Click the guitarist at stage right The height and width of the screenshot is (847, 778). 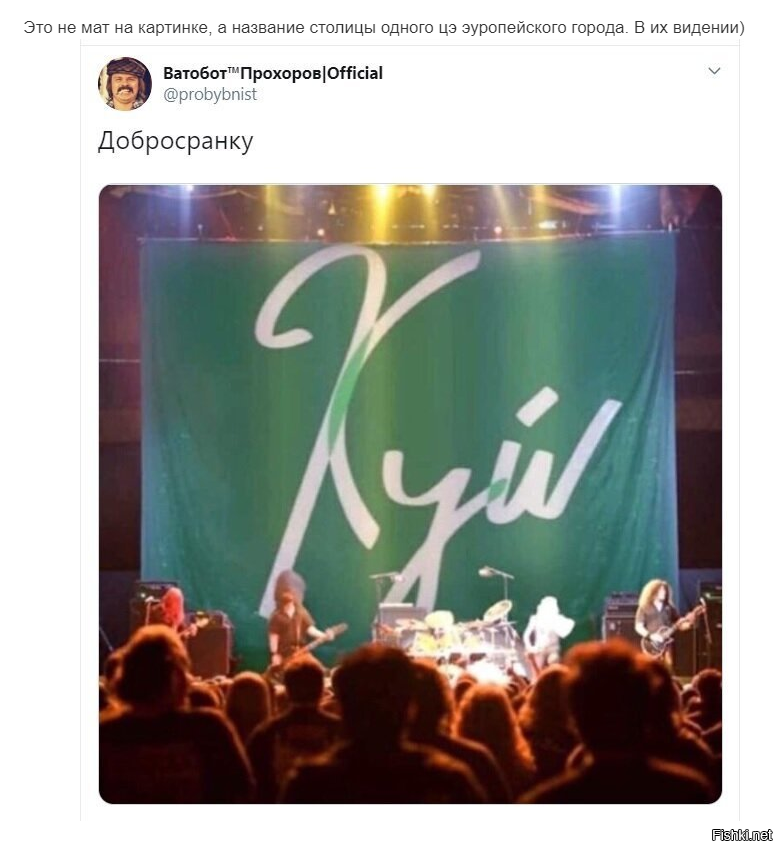tap(662, 621)
